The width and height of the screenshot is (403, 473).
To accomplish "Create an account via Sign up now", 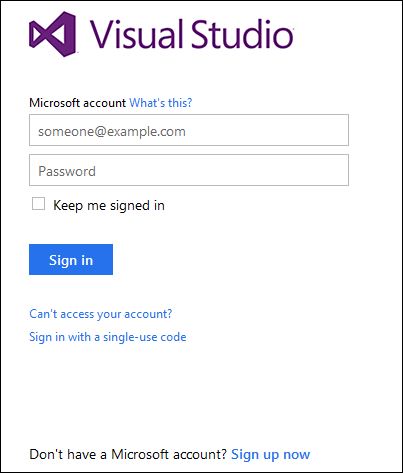I will (x=271, y=455).
